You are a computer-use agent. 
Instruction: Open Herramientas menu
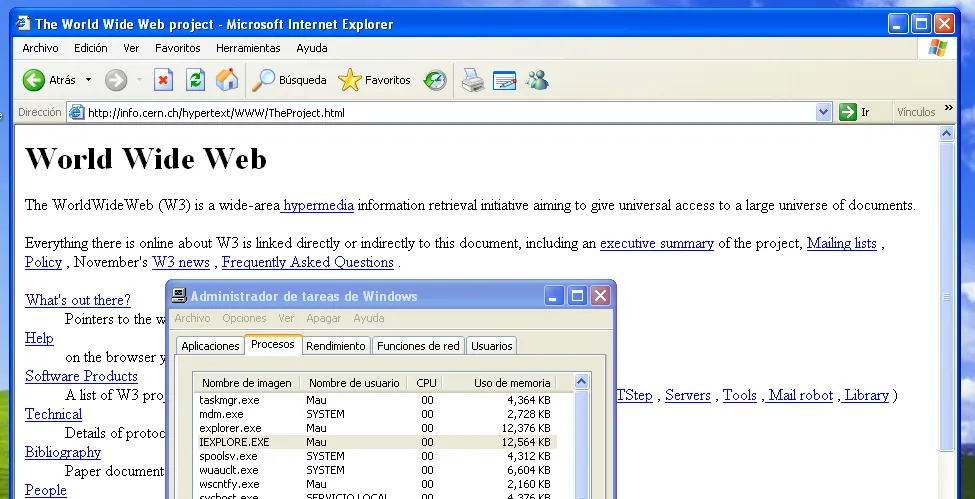click(x=248, y=48)
